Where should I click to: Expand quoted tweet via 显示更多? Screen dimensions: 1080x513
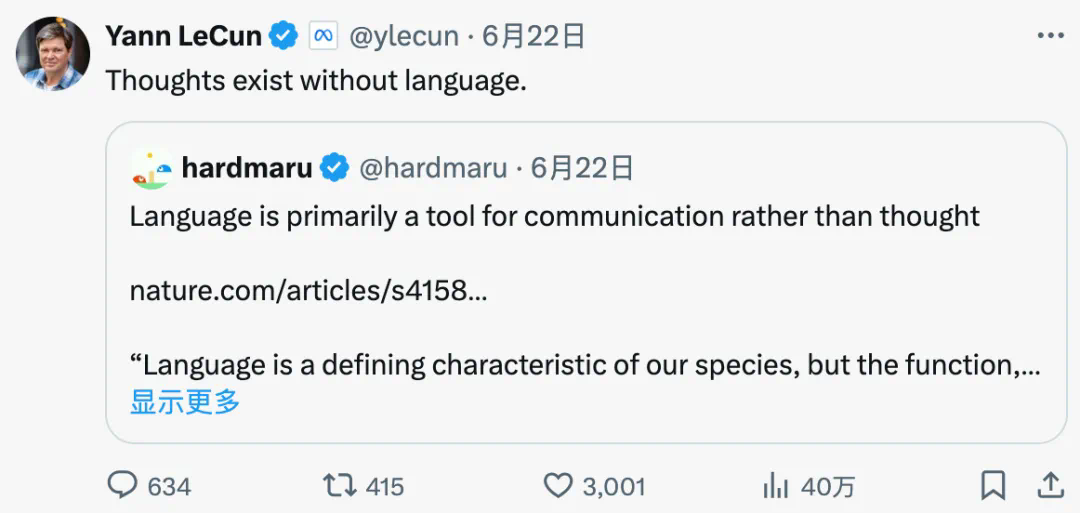185,402
